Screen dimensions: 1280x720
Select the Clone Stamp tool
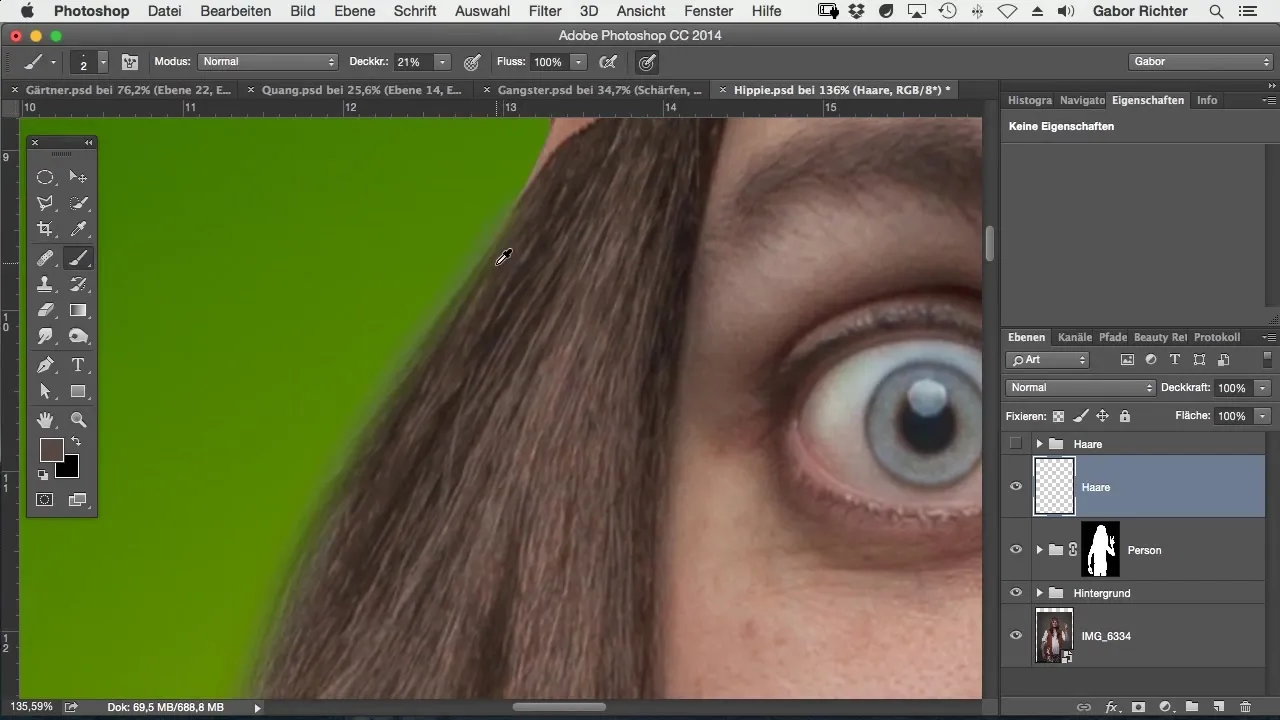pyautogui.click(x=45, y=284)
